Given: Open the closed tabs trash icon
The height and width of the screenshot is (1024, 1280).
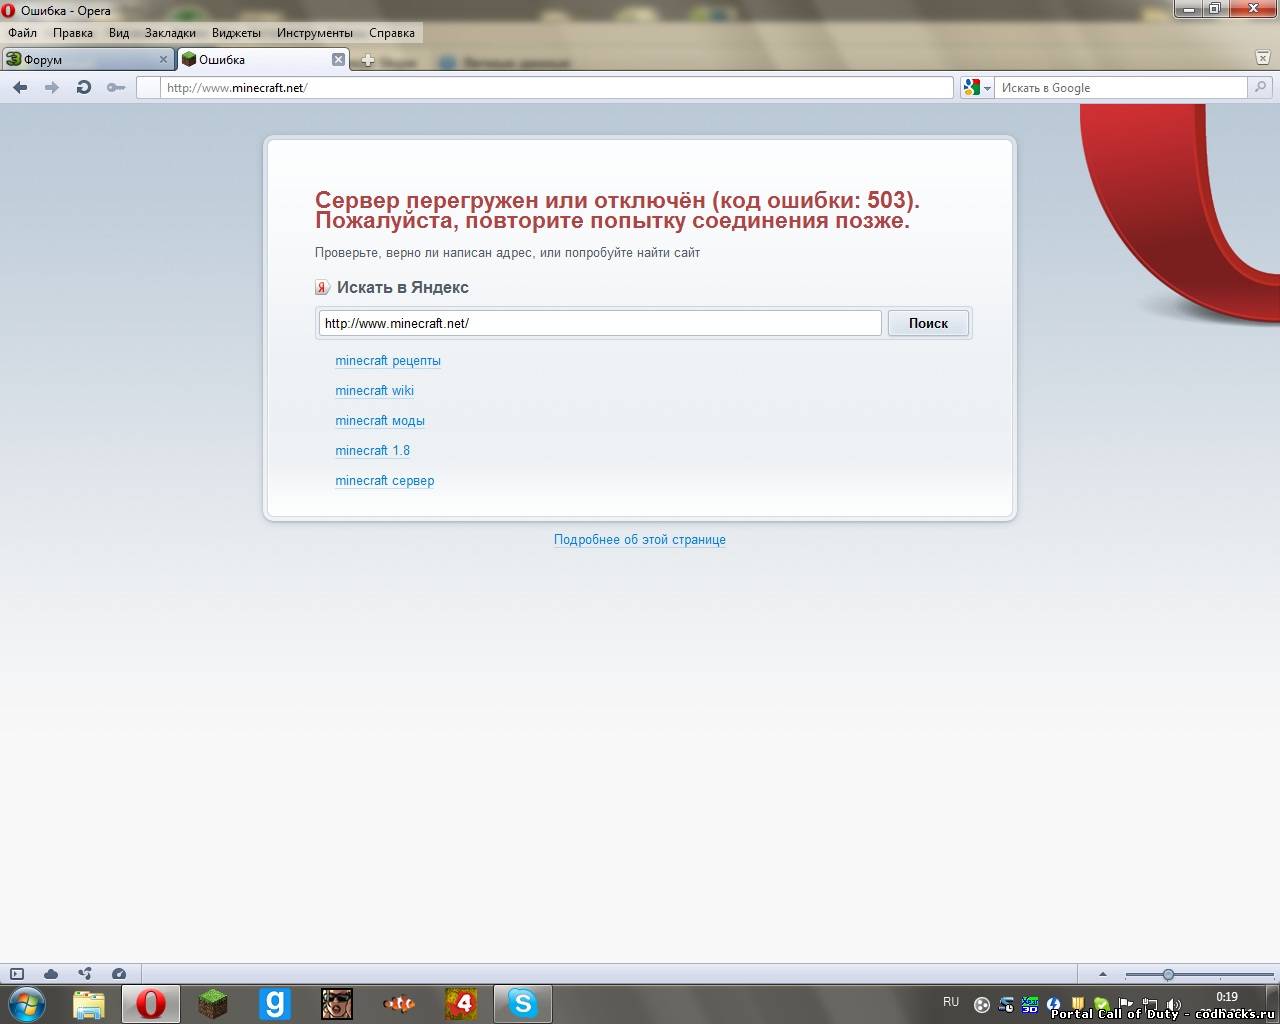Looking at the screenshot, I should tap(1263, 59).
